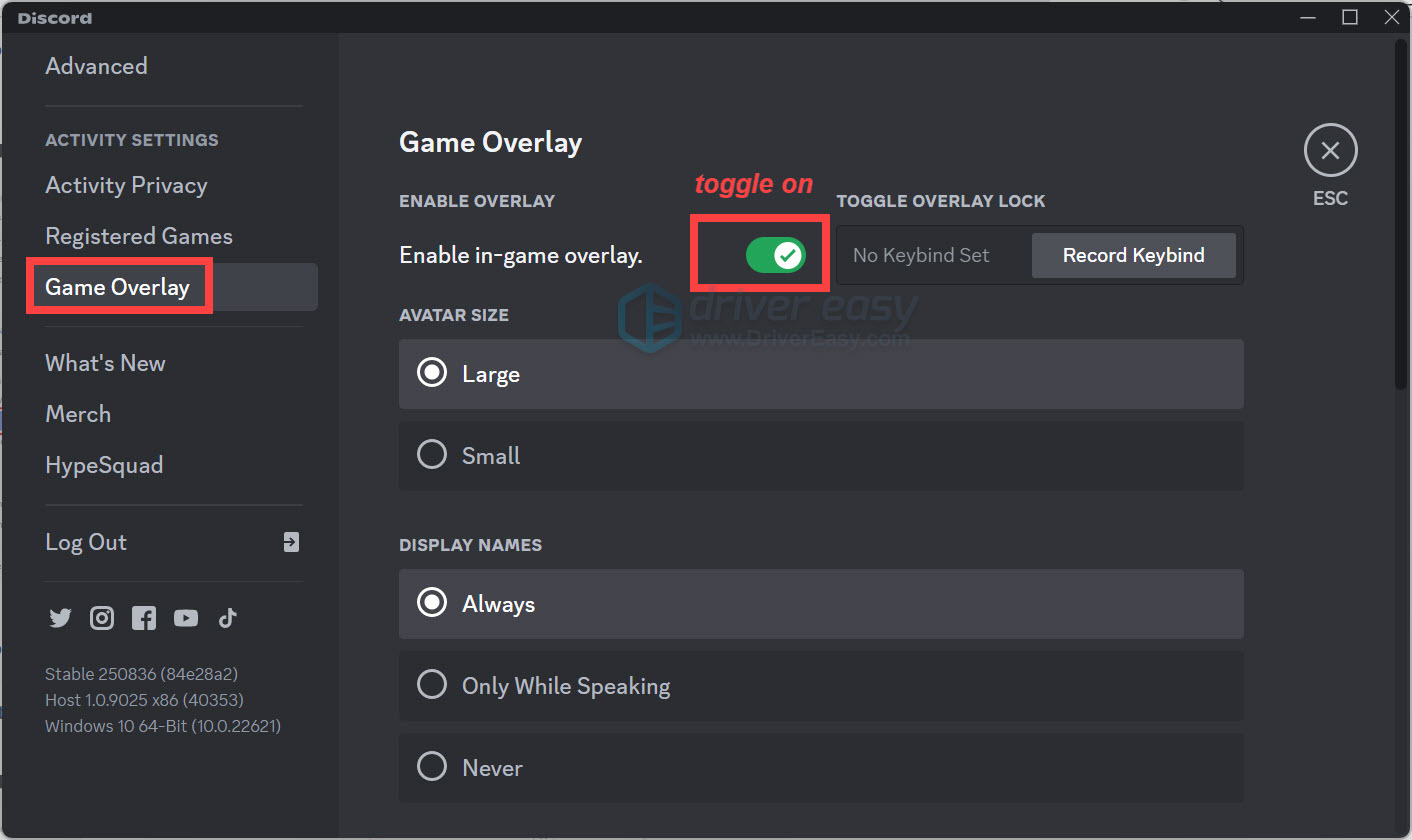Click the Instagram icon in sidebar footer
This screenshot has width=1412, height=840.
pos(101,618)
